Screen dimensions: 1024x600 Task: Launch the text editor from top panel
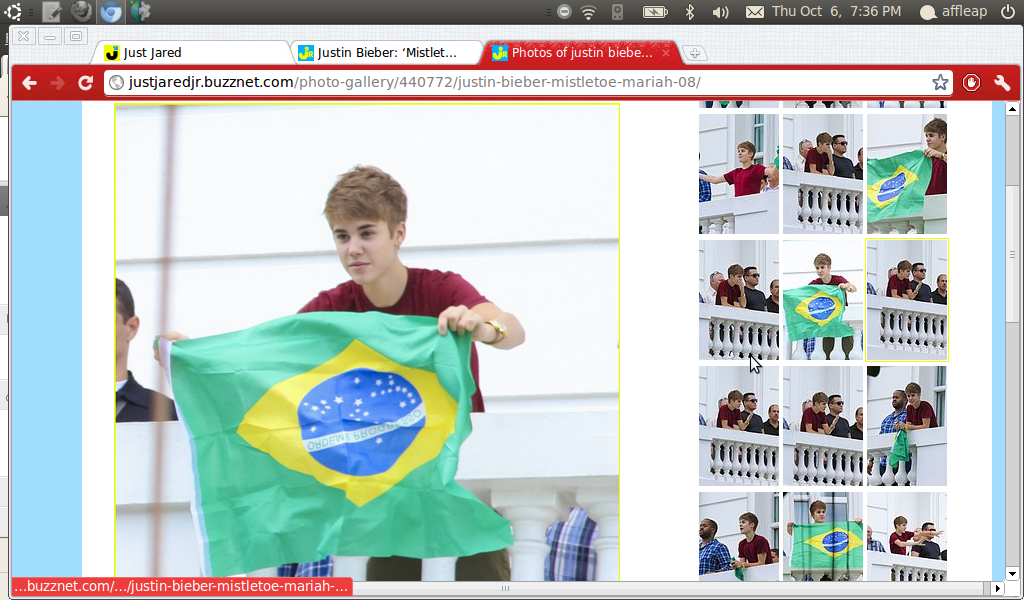[x=51, y=11]
